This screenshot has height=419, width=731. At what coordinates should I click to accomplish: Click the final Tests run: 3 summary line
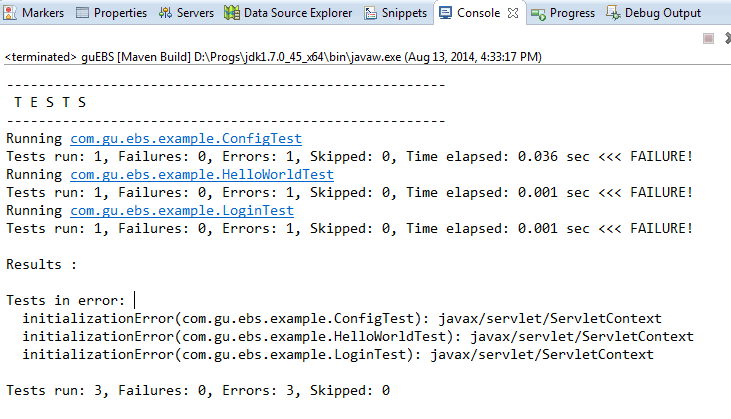[198, 390]
